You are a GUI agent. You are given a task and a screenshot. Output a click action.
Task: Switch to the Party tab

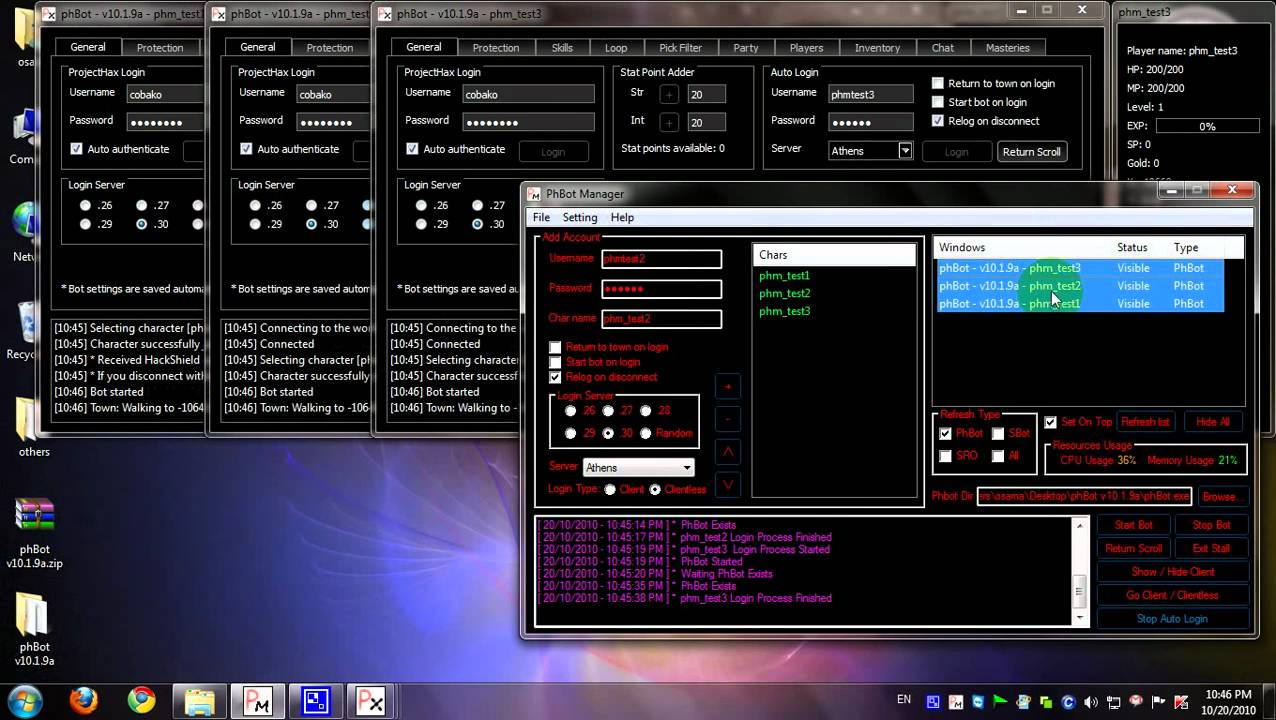tap(745, 47)
